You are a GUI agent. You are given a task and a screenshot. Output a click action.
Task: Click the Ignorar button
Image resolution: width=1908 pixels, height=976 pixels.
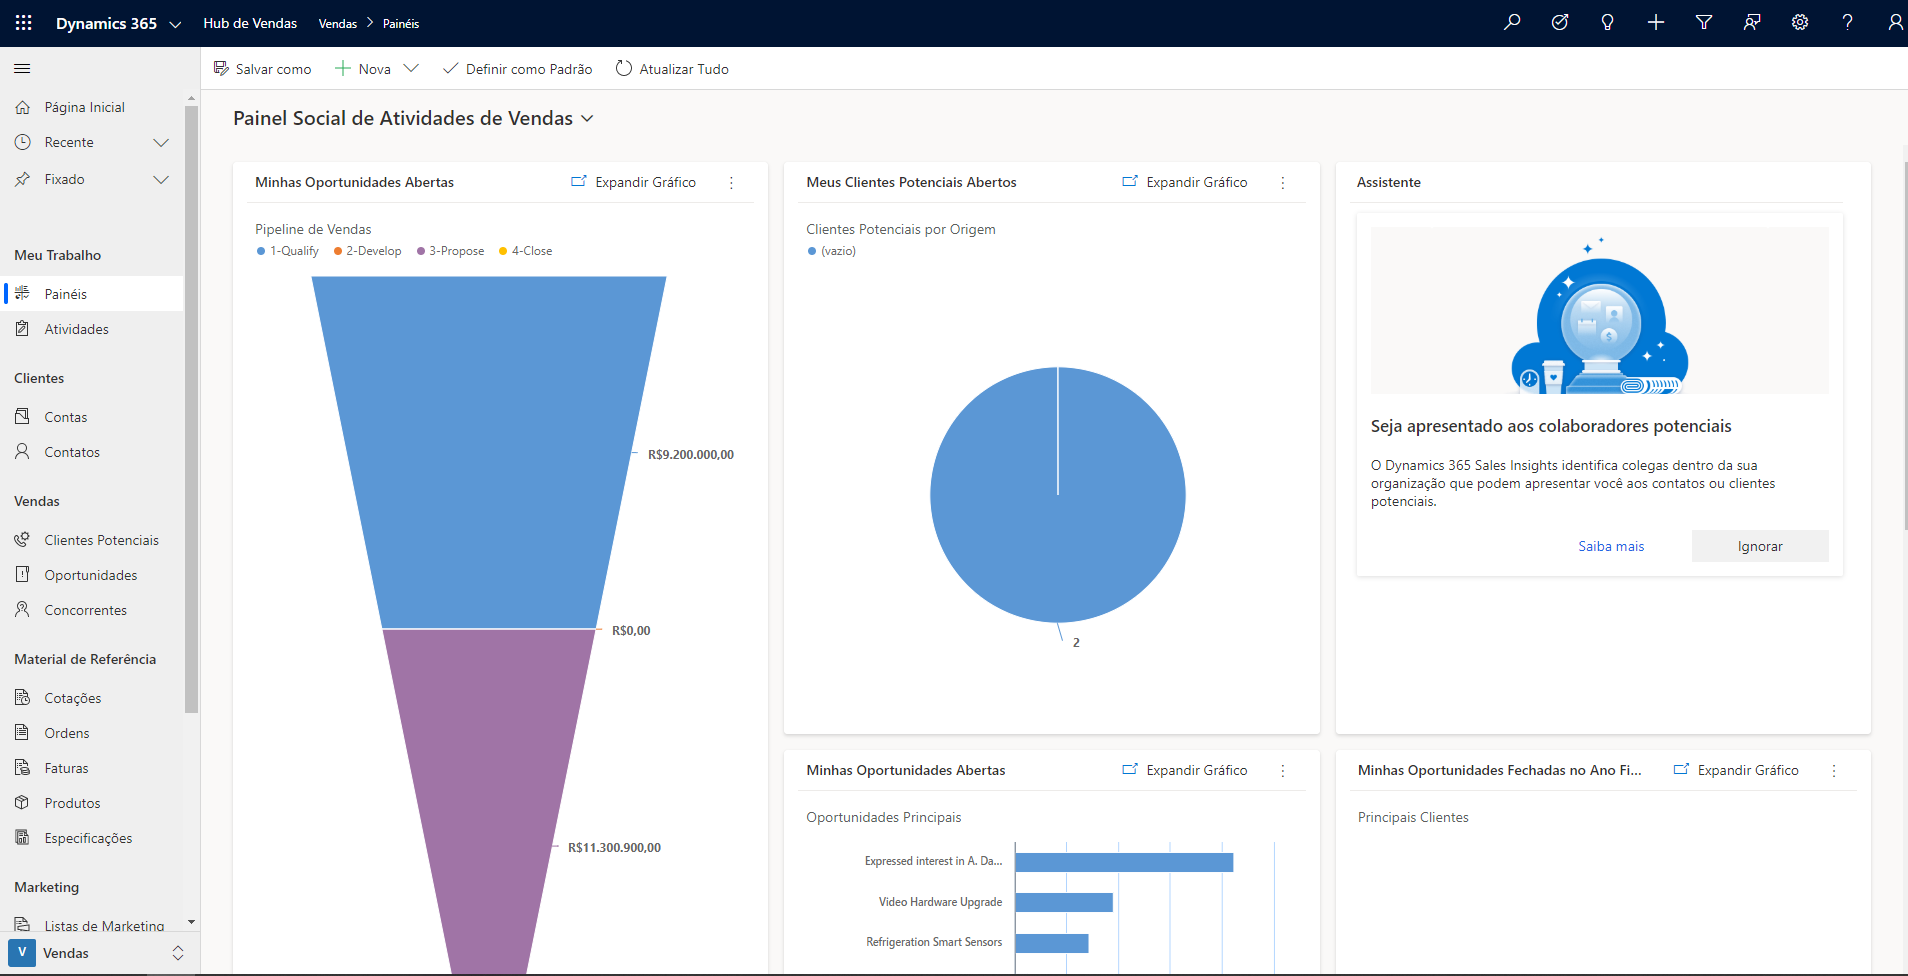(1760, 546)
